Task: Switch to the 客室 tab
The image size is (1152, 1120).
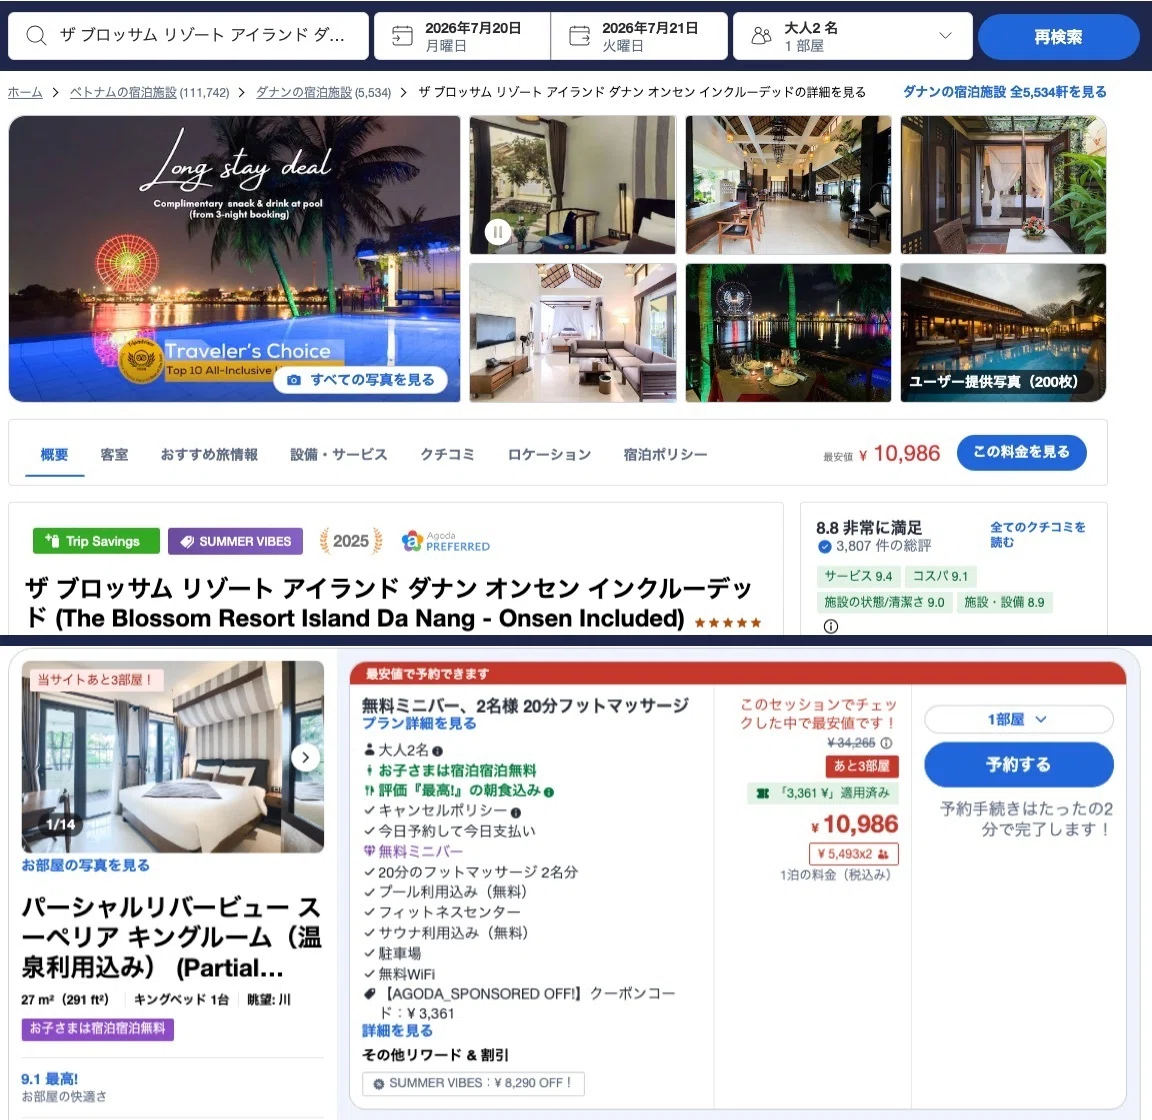Action: coord(114,455)
